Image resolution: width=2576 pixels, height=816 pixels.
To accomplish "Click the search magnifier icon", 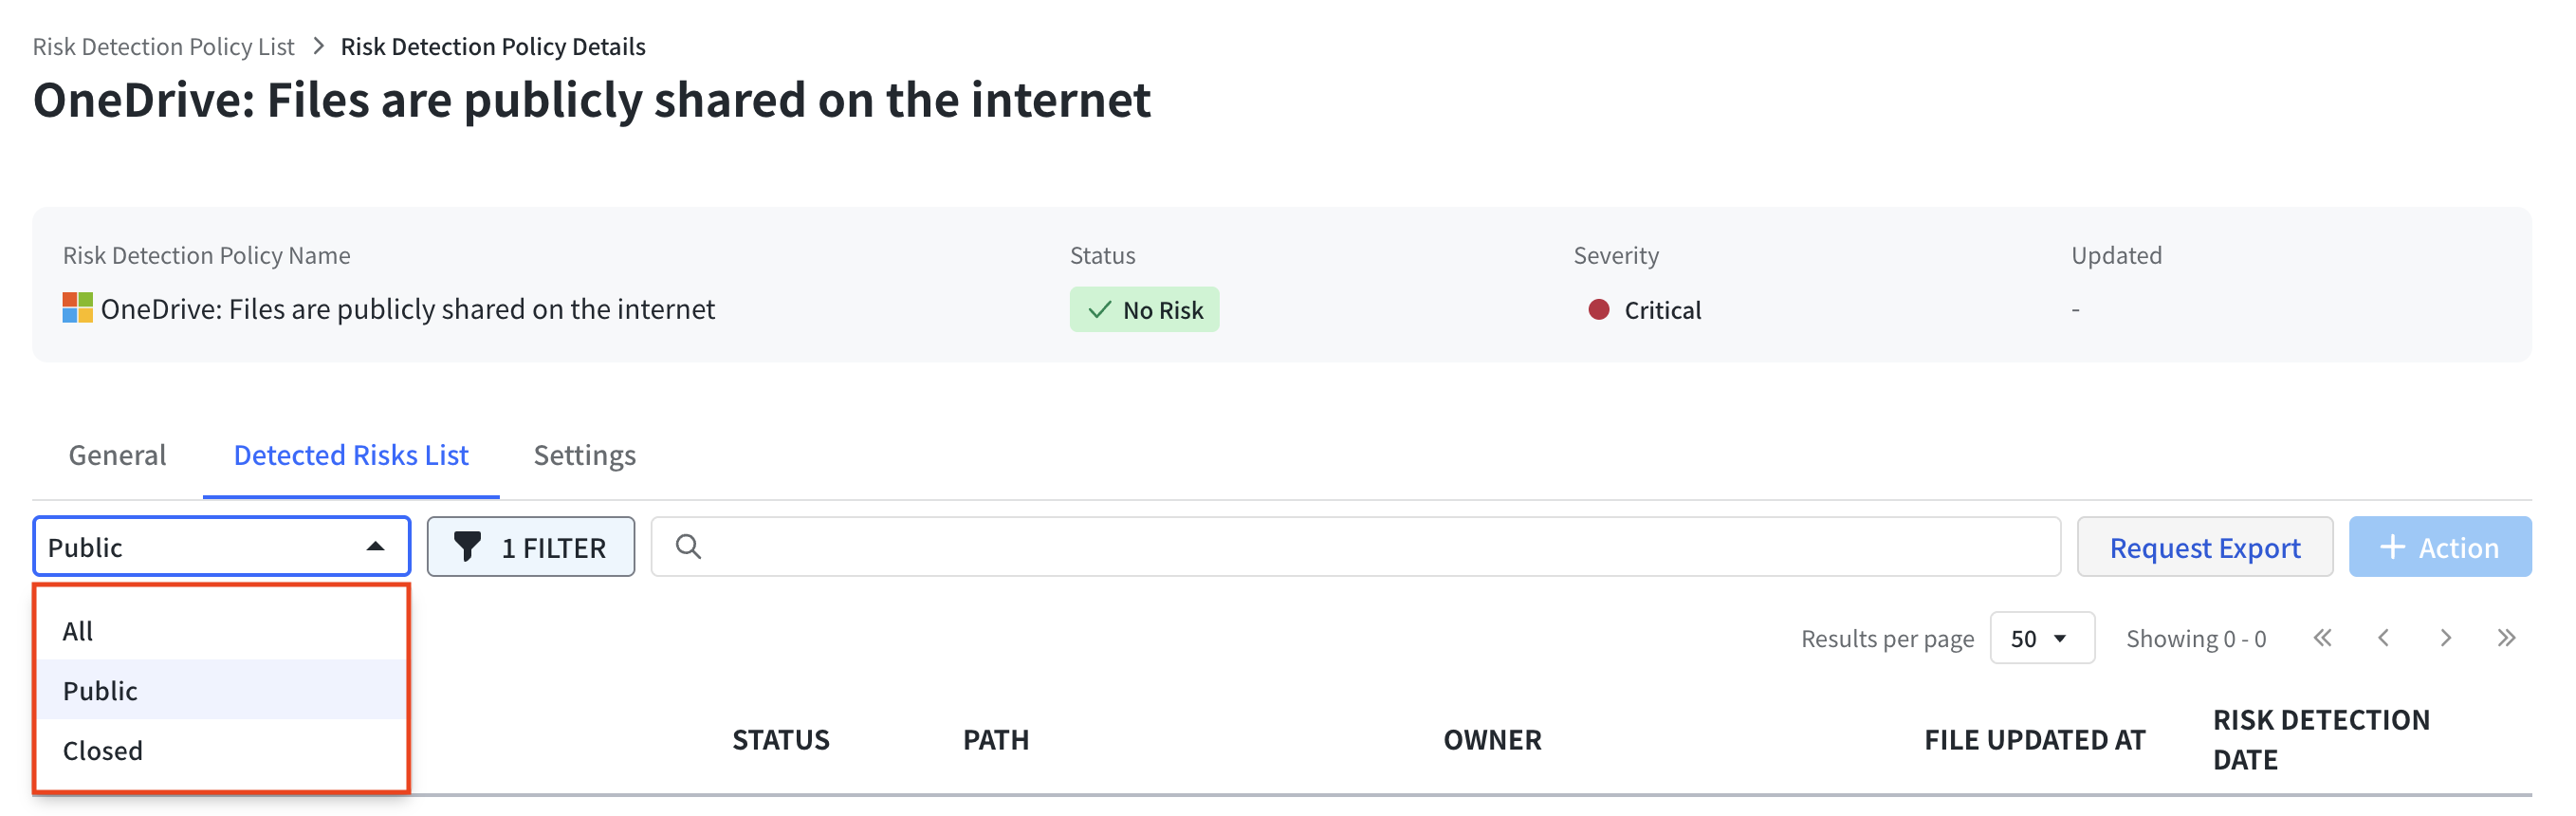I will tap(688, 547).
